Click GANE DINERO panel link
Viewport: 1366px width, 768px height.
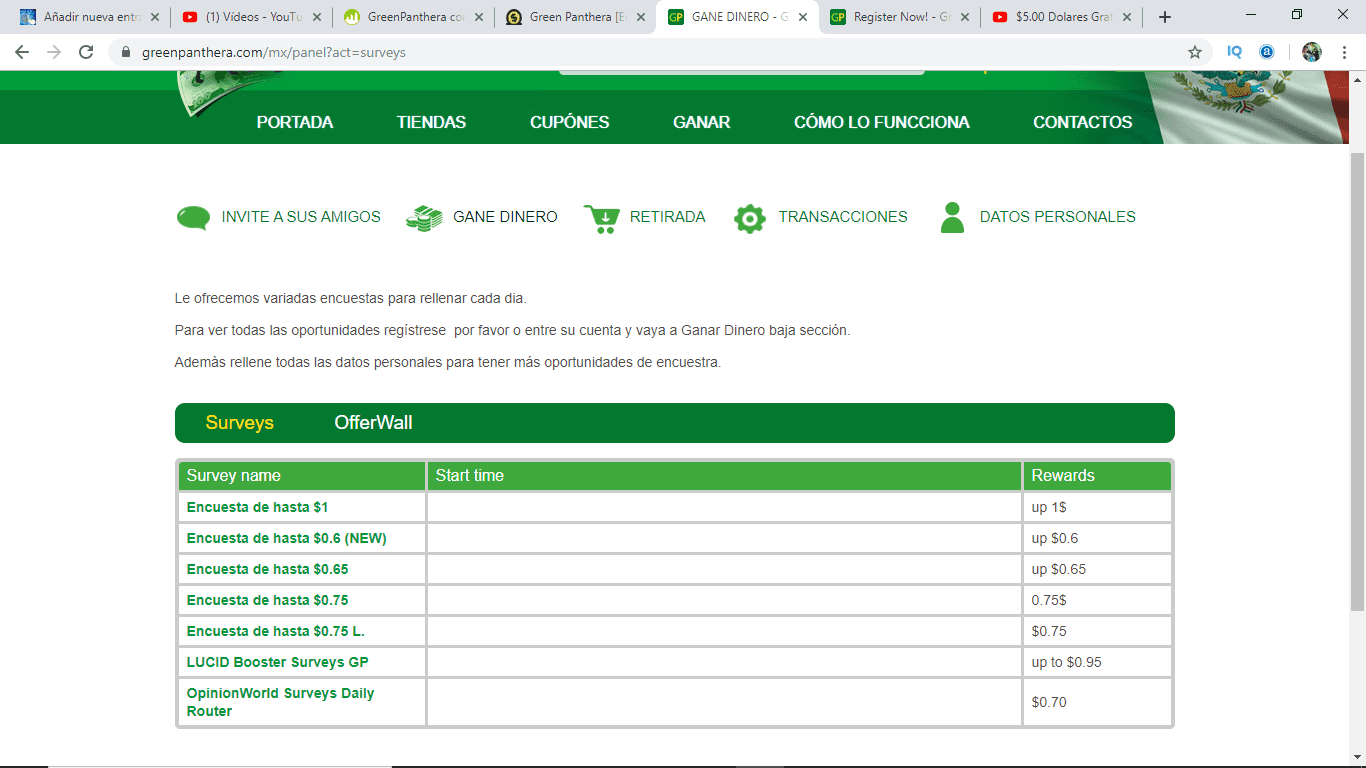click(505, 217)
